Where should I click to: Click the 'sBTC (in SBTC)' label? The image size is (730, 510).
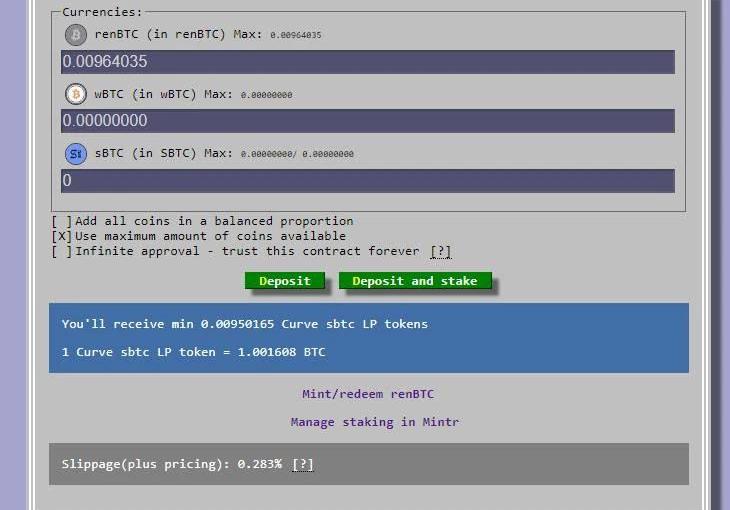point(145,153)
